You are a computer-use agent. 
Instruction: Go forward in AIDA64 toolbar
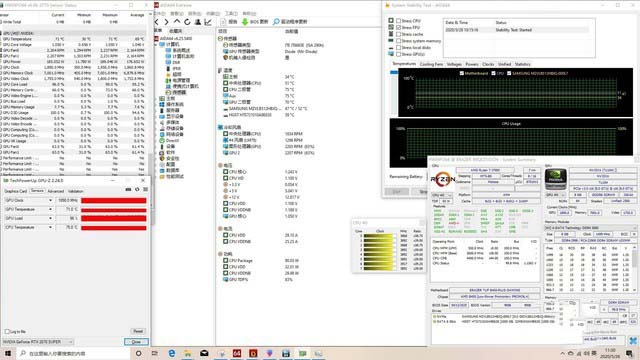coord(167,22)
